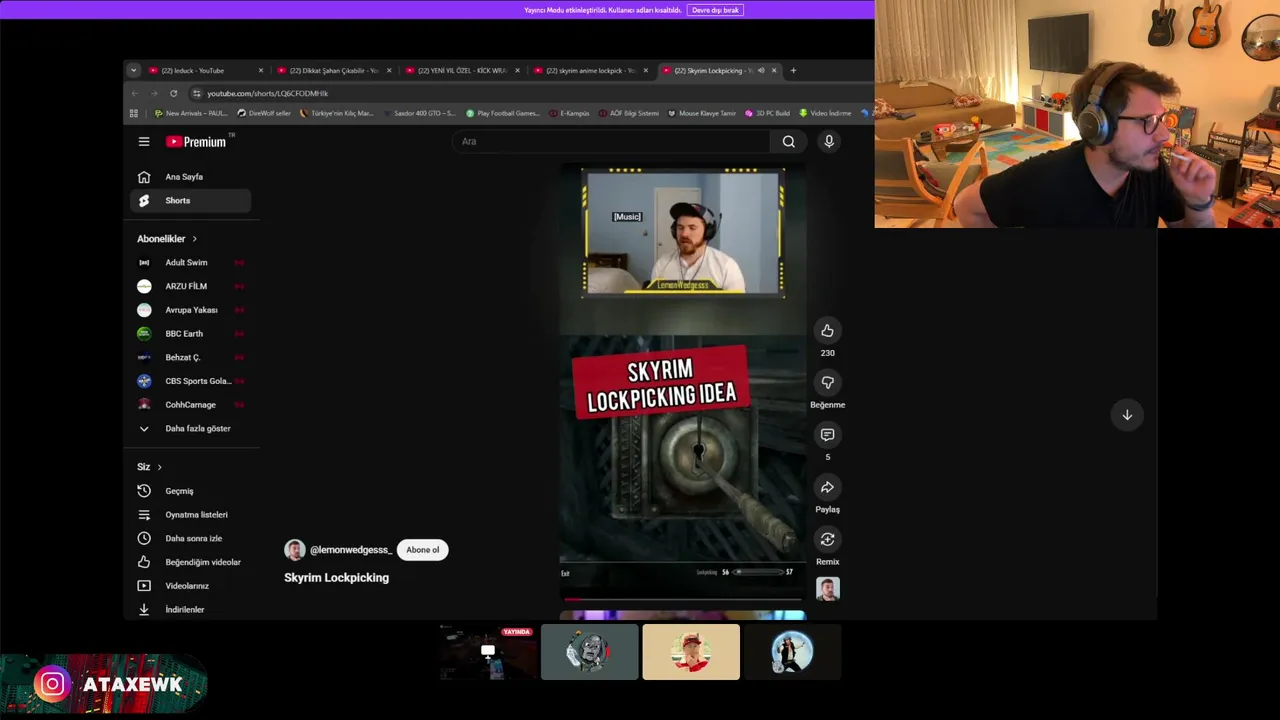Select the red cap avatar thumbnail

click(x=691, y=652)
